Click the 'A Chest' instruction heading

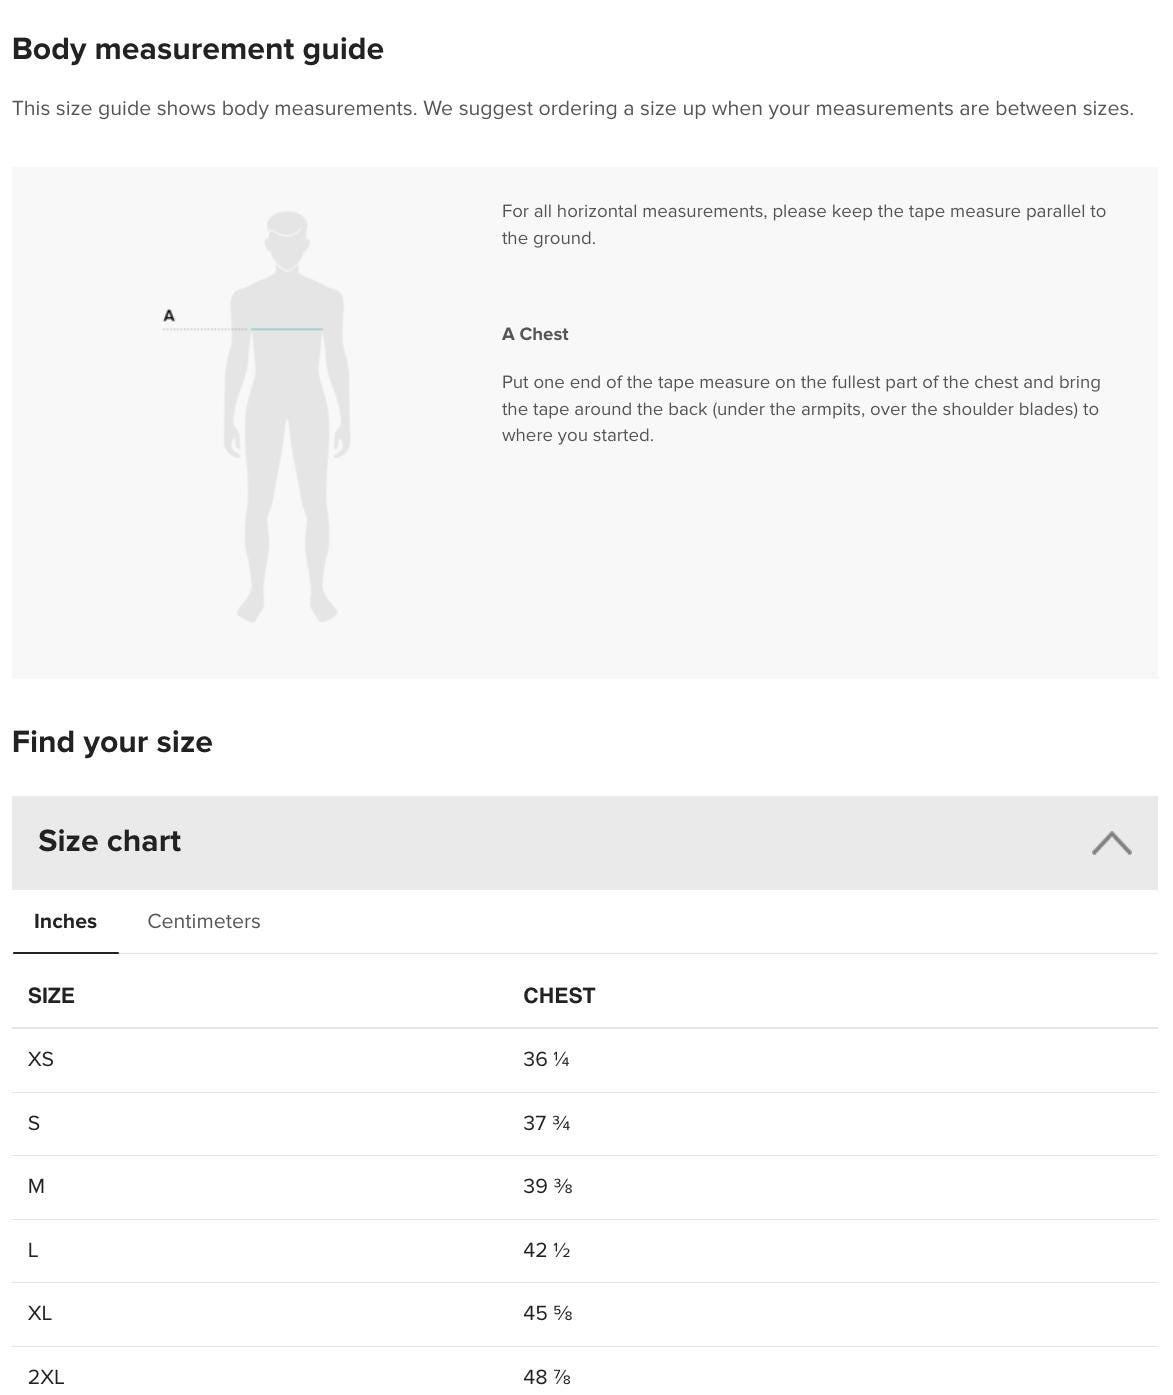coord(535,334)
